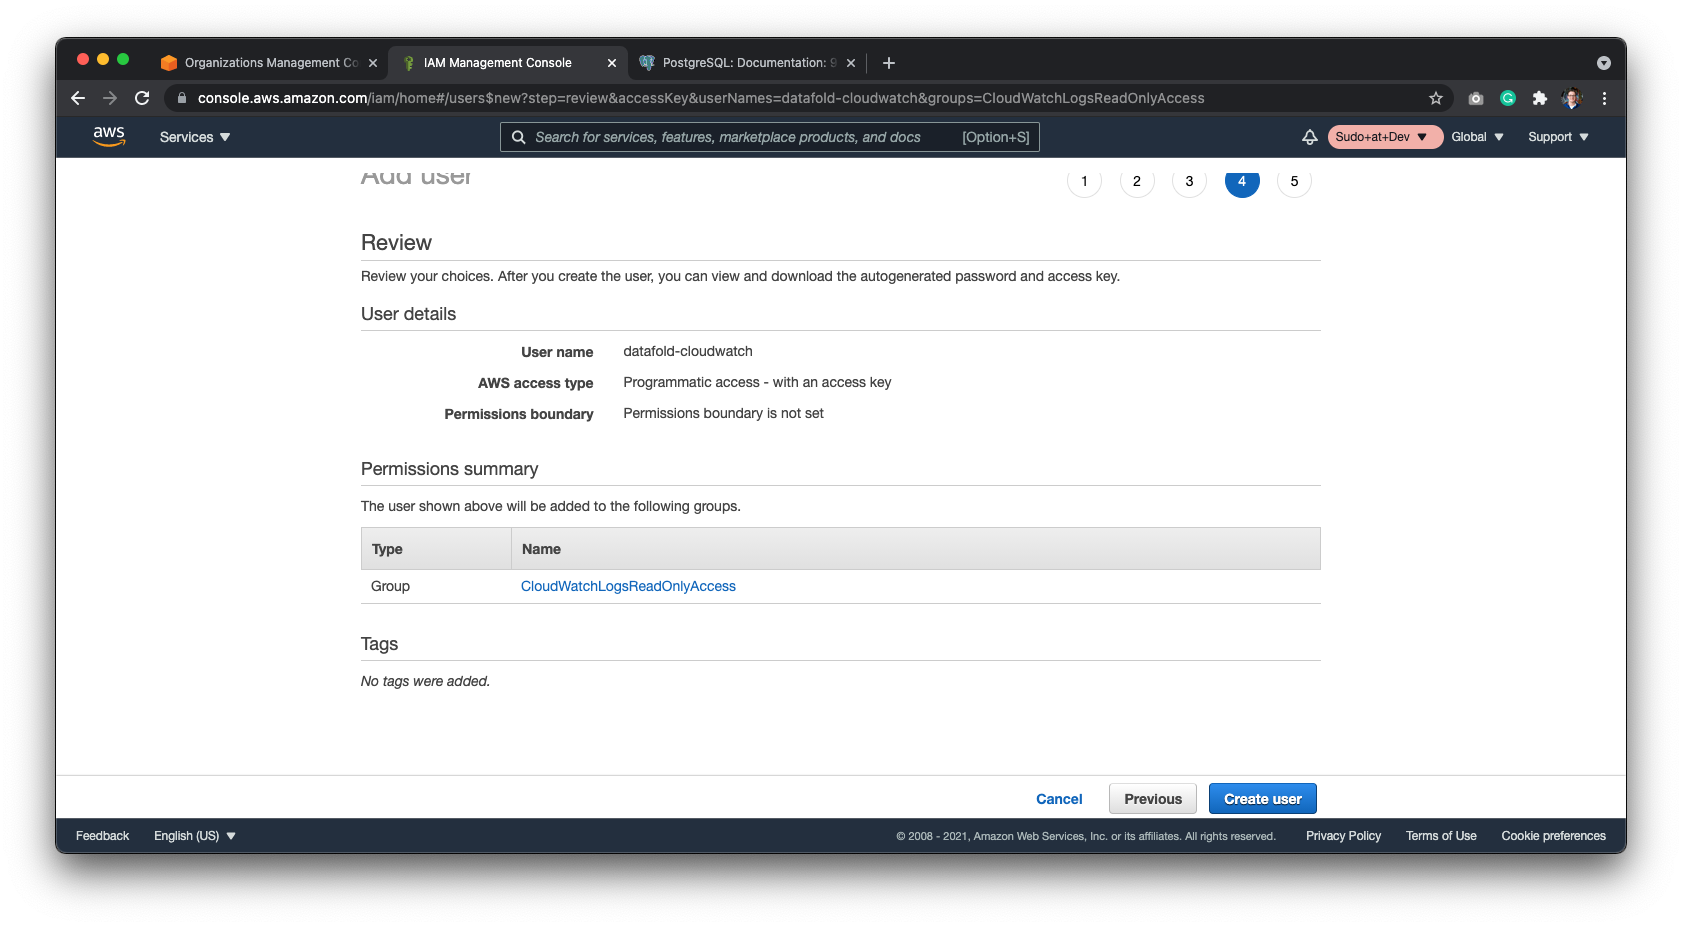Viewport: 1682px width, 927px height.
Task: Bookmark this page with the star icon
Action: tap(1436, 98)
